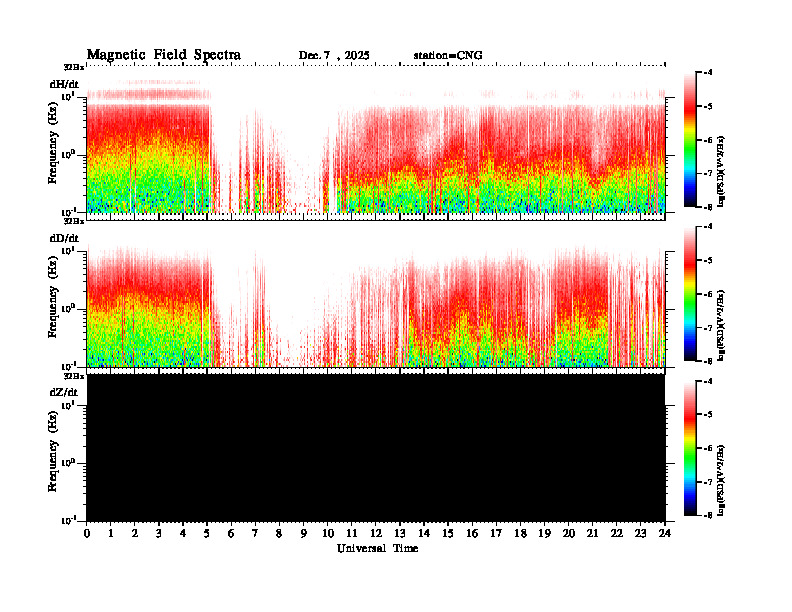Click hour tick label "8" on time axis

(279, 533)
